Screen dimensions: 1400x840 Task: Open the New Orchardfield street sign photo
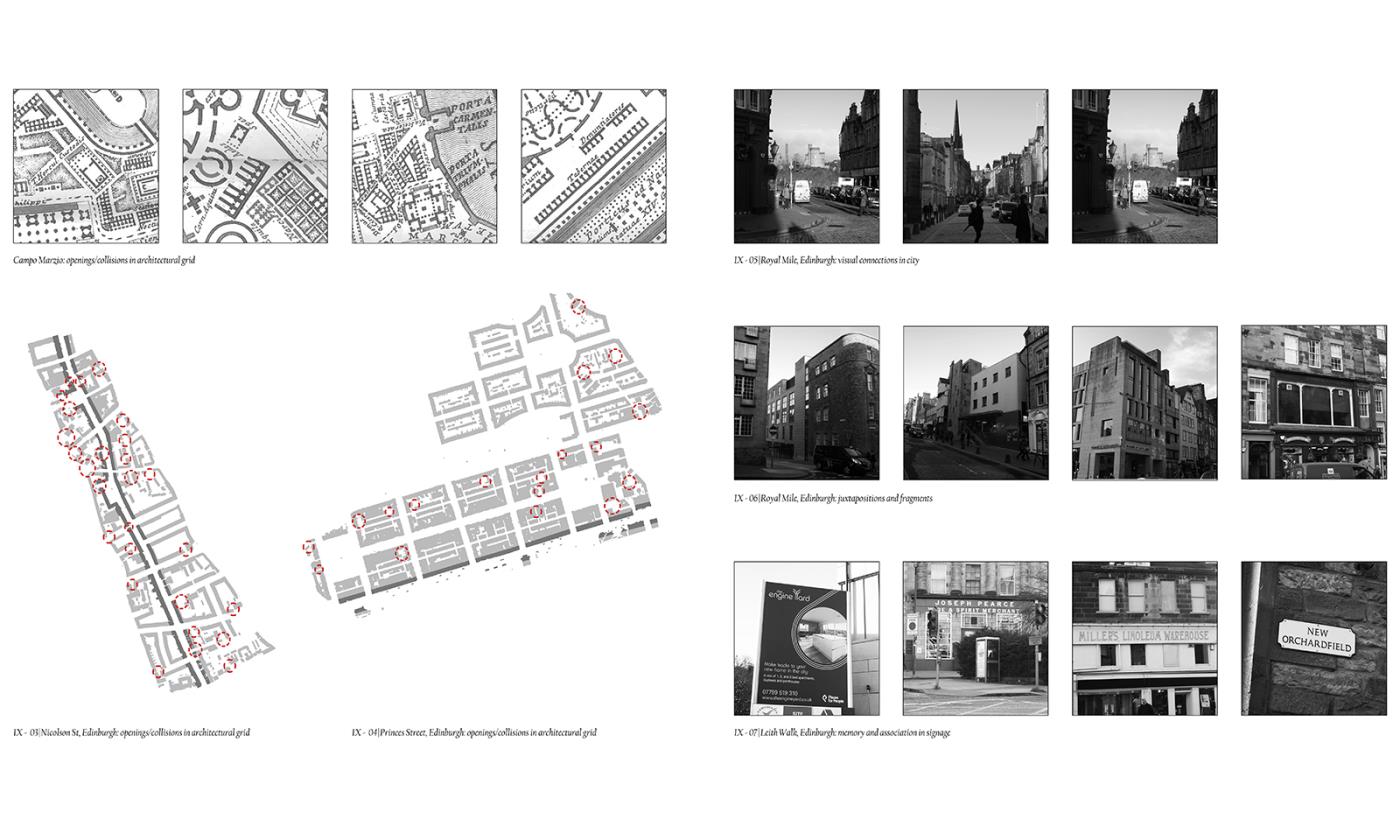click(1313, 638)
